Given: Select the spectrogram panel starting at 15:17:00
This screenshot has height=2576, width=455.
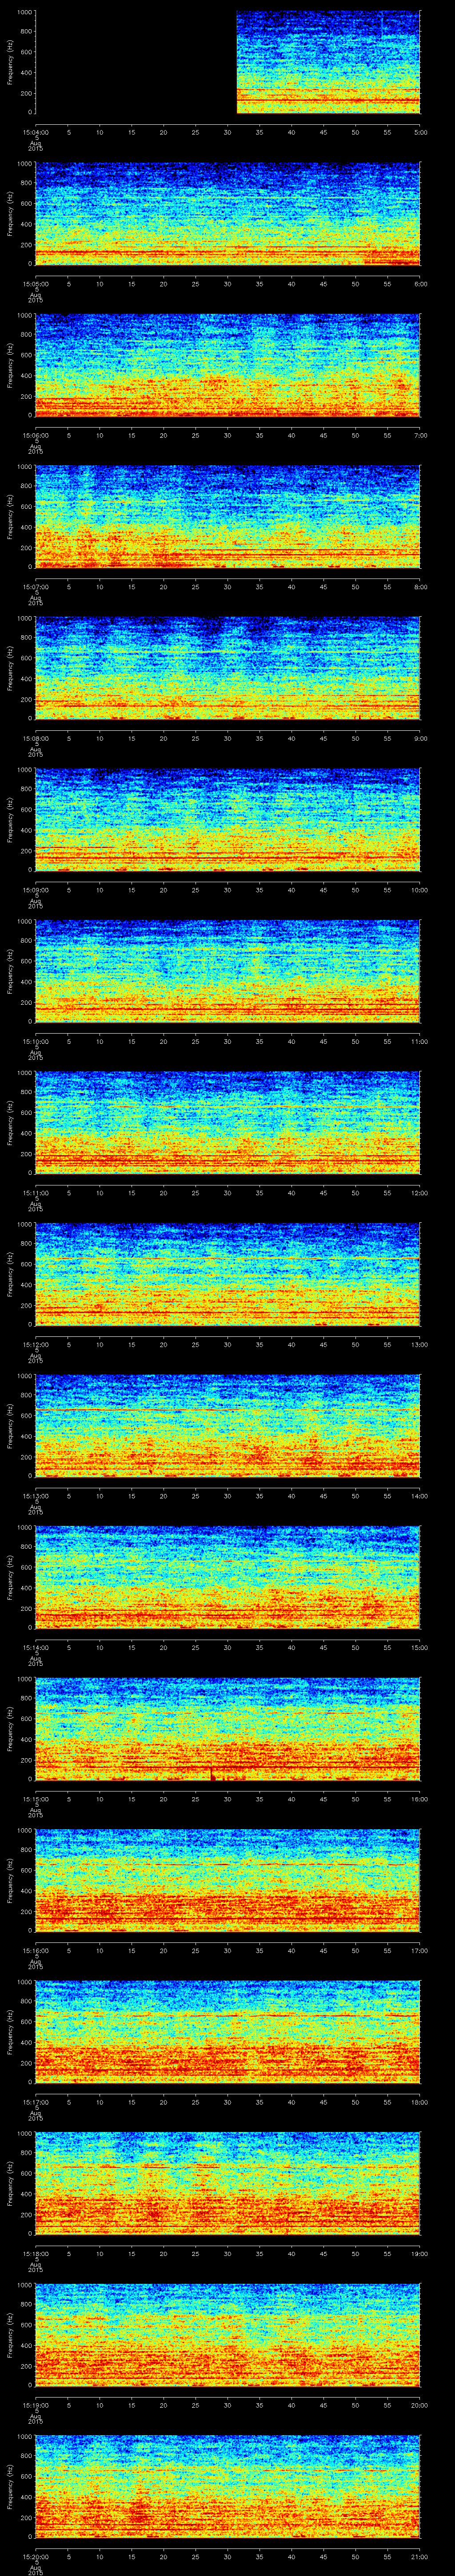Looking at the screenshot, I should [228, 2032].
